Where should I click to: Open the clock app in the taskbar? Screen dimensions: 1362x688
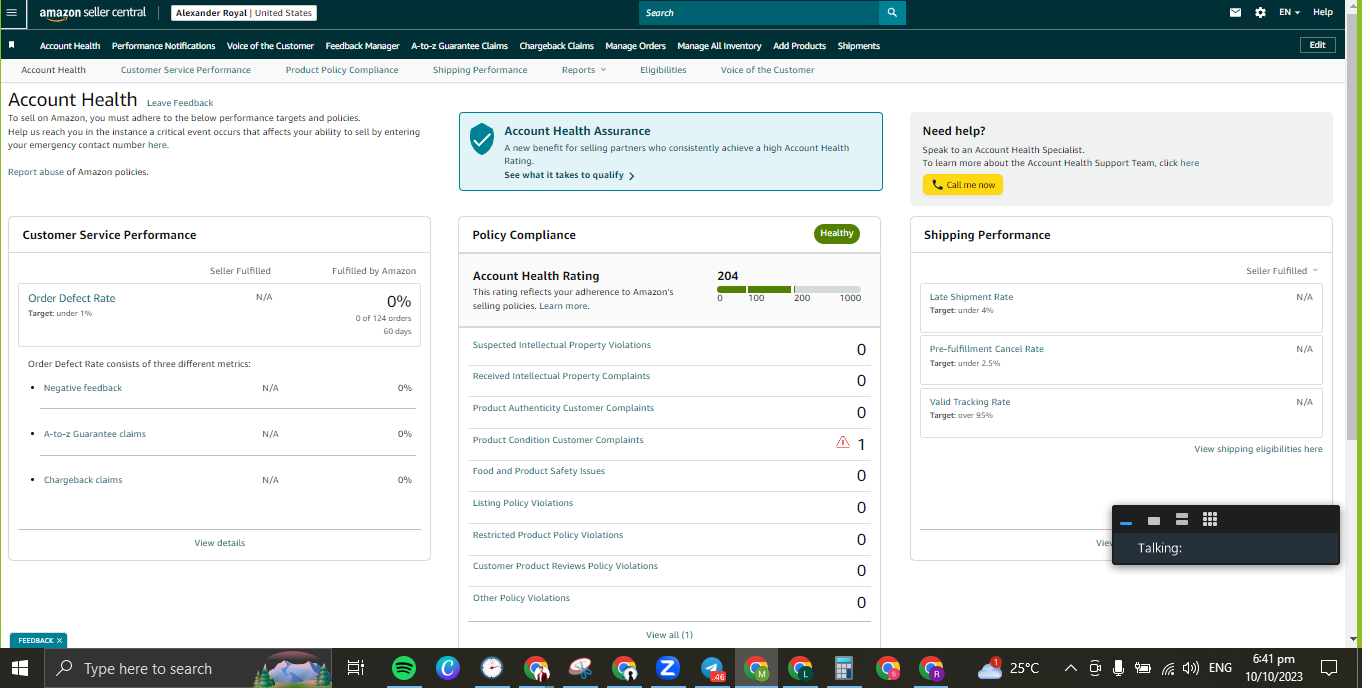point(492,668)
